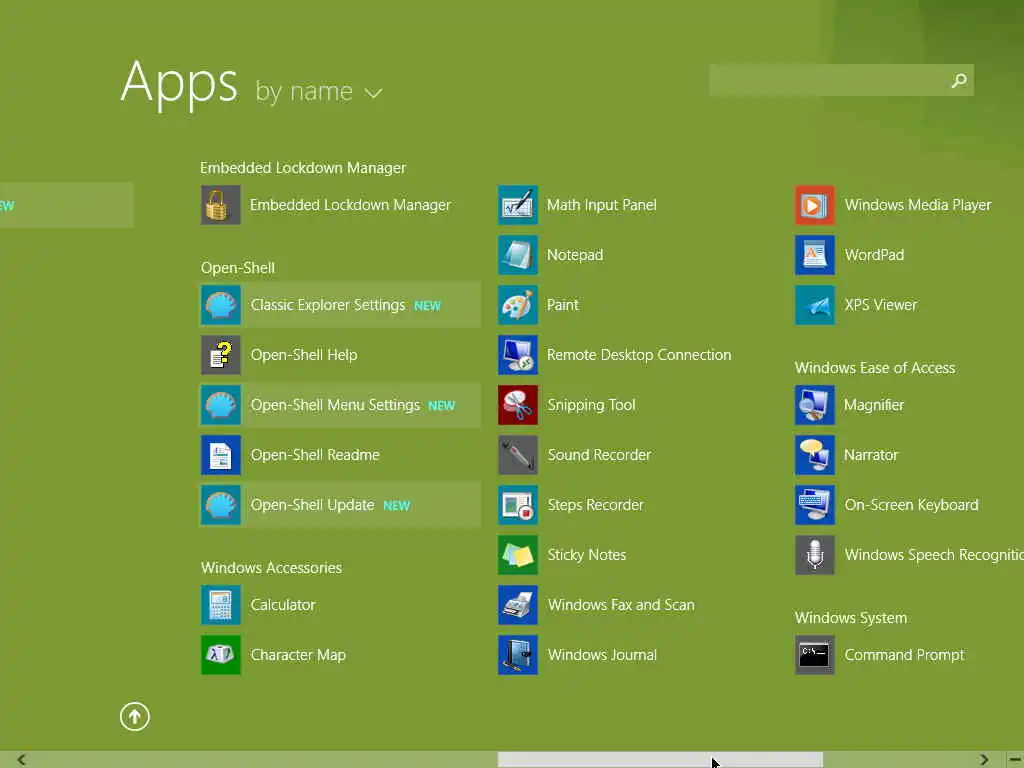
Task: Open the Windows Journal icon
Action: point(518,655)
